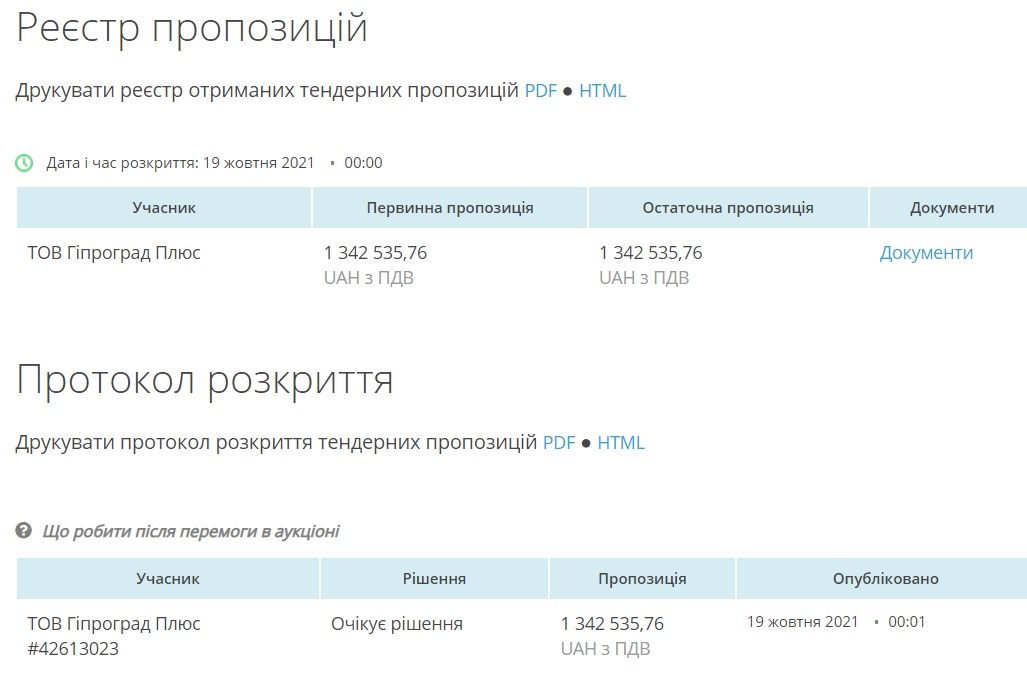Screen dimensions: 1027x689
Task: Click the green clock icon near disclosure date
Action: tap(24, 163)
